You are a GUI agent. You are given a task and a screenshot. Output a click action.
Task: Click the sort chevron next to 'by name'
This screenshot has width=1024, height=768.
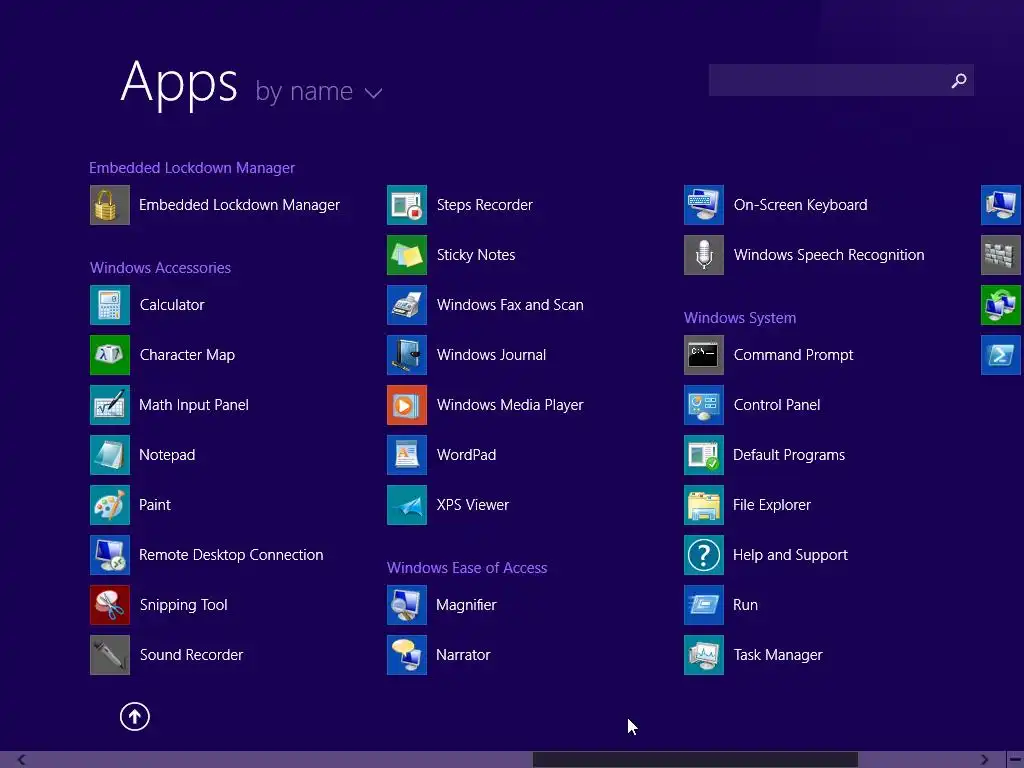[x=374, y=93]
